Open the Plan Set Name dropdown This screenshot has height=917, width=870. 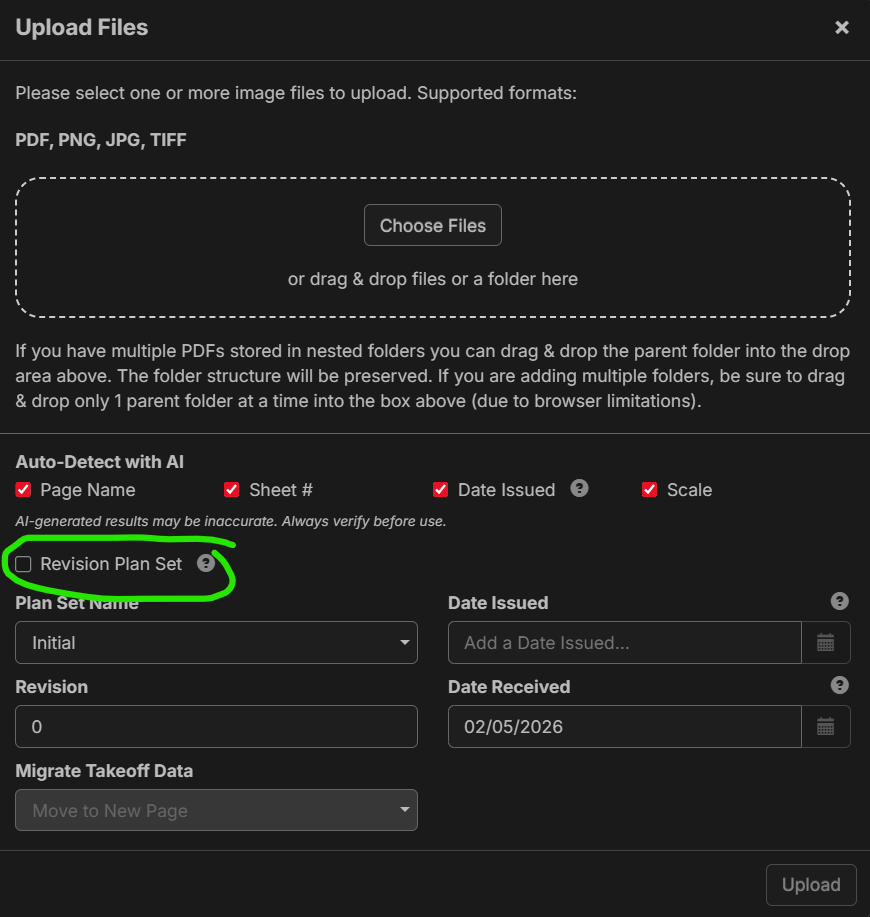[216, 643]
